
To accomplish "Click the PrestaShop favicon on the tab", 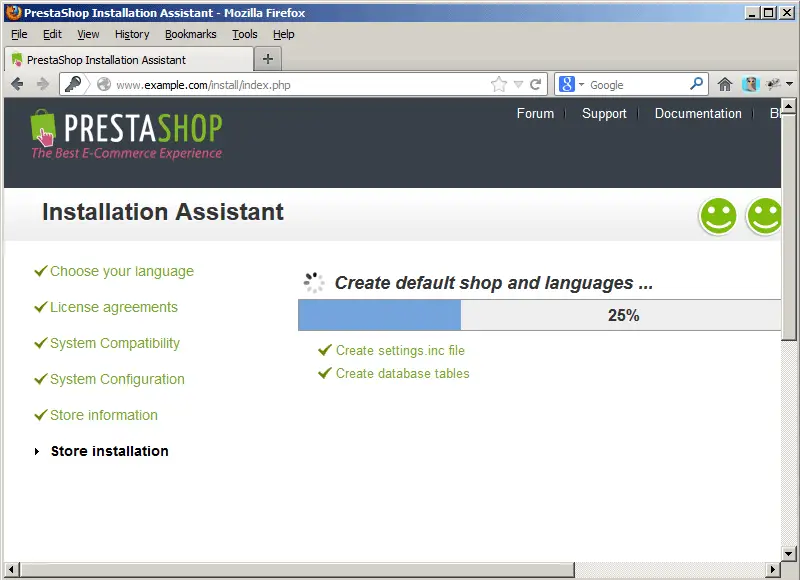I will pos(17,59).
